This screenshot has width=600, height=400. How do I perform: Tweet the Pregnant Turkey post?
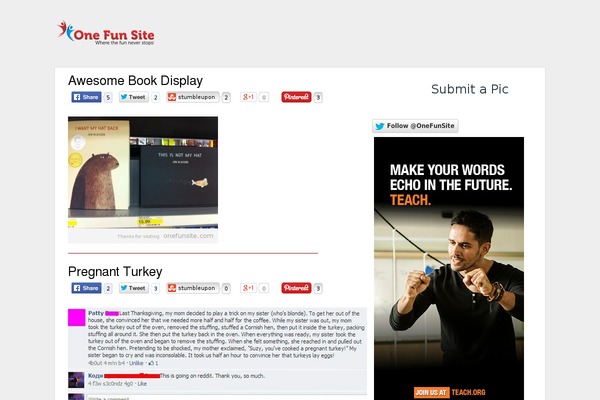click(x=134, y=288)
